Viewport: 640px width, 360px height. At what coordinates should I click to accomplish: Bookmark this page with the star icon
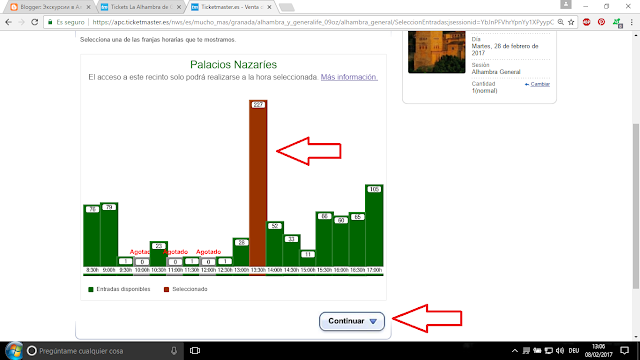[x=571, y=22]
